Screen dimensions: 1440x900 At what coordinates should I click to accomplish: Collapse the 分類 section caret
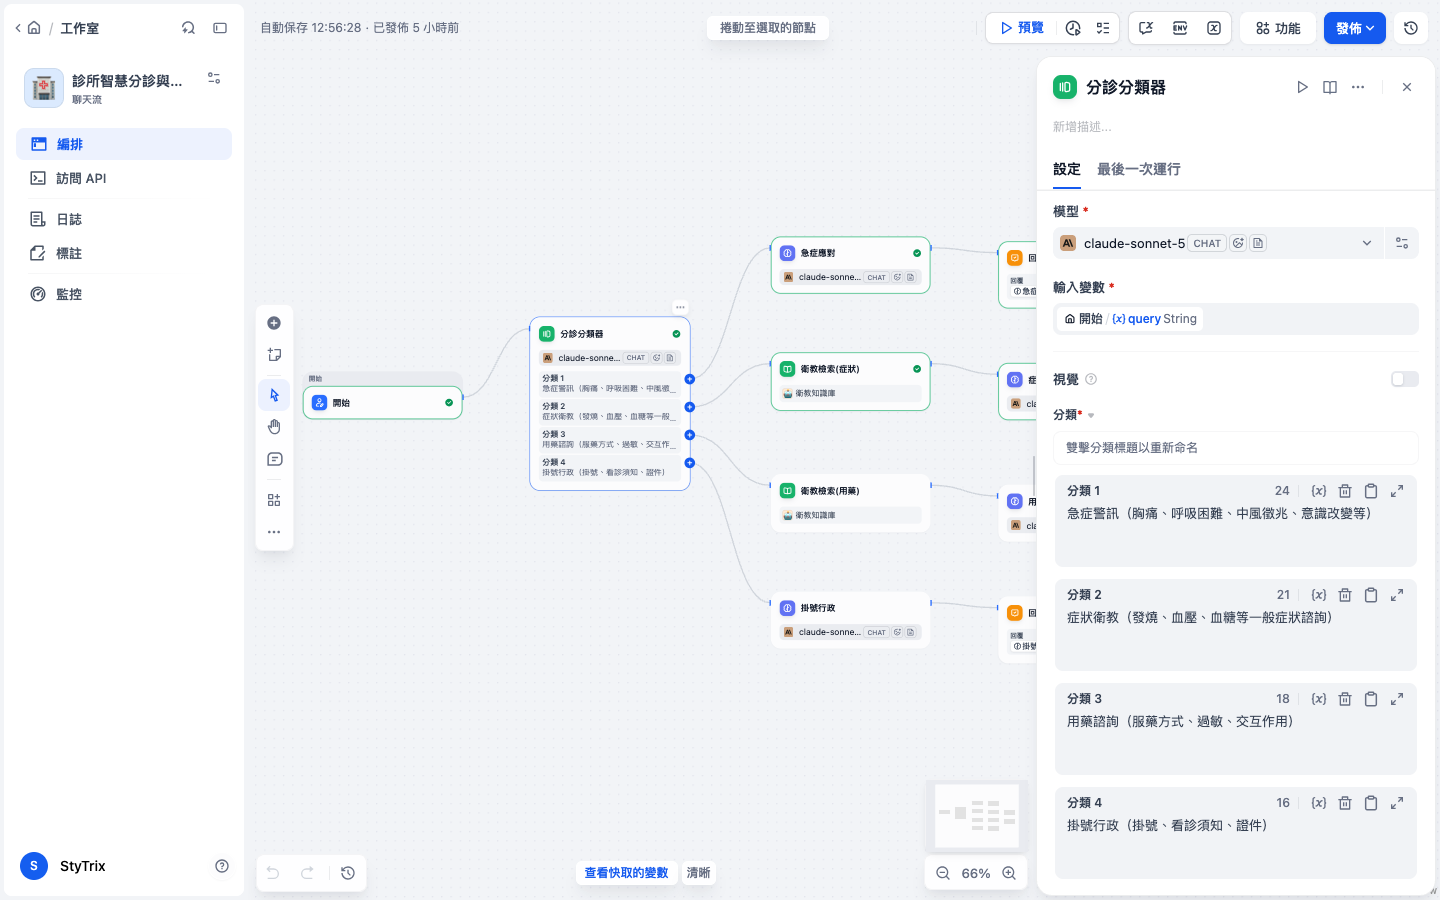1091,415
